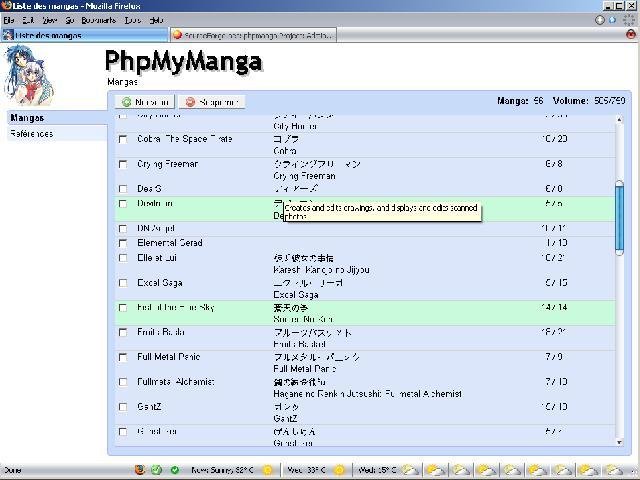Click the scroll-up arrow of the manga list
Screen dimensions: 640x480
click(x=619, y=120)
